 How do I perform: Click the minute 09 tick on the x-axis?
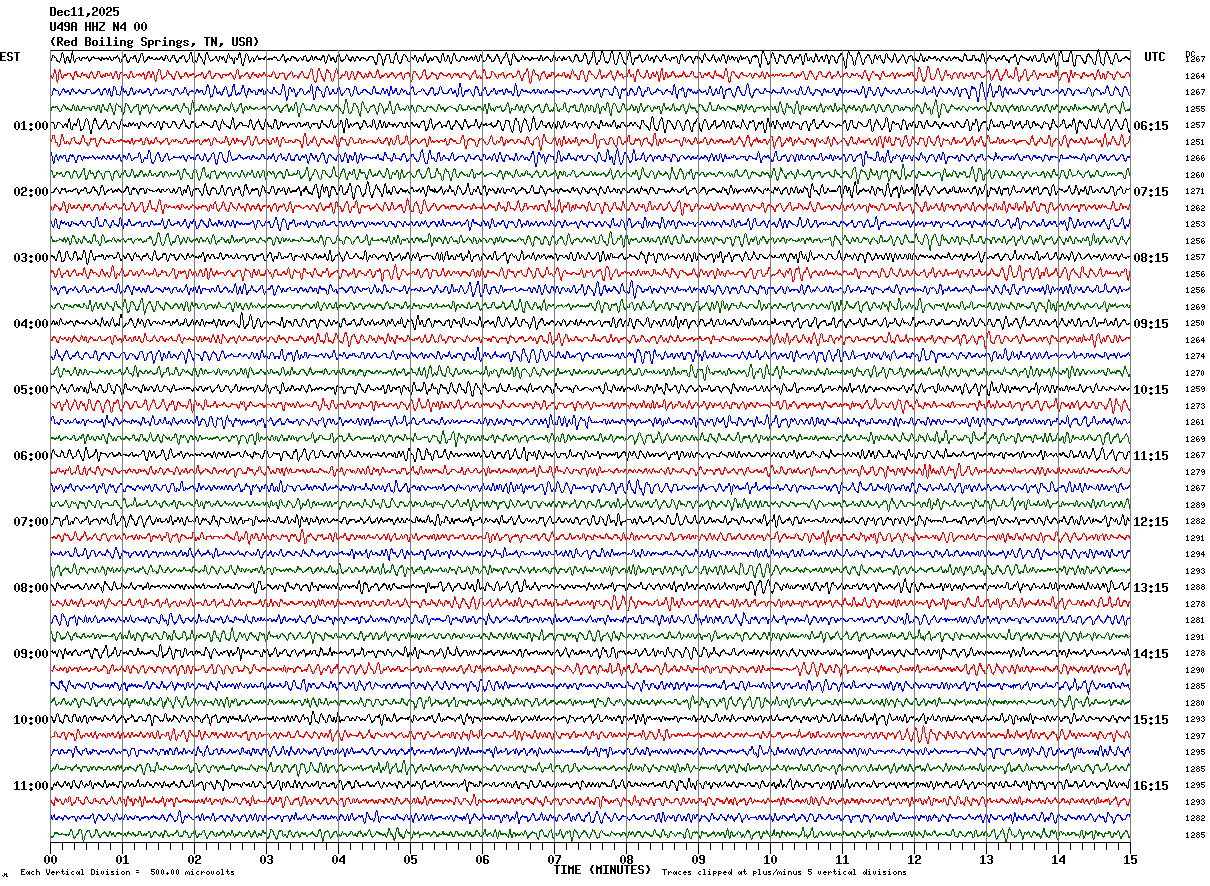(x=698, y=859)
